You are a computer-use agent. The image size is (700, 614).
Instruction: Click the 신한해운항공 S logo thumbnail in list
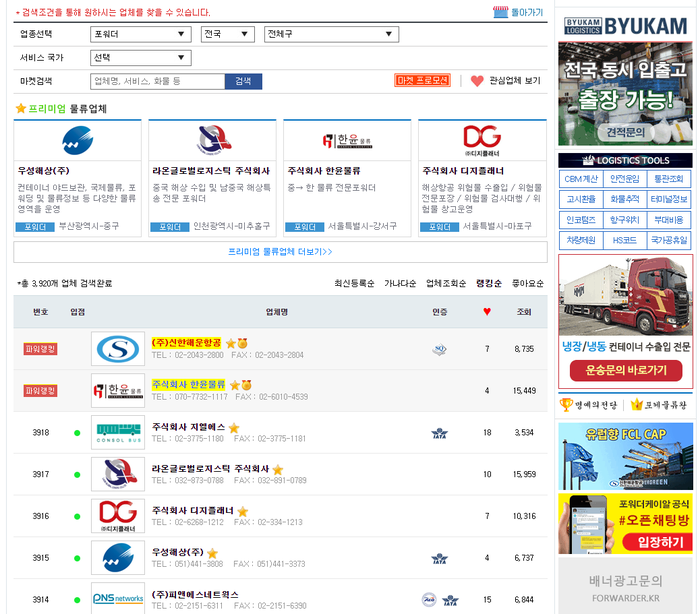pyautogui.click(x=118, y=349)
